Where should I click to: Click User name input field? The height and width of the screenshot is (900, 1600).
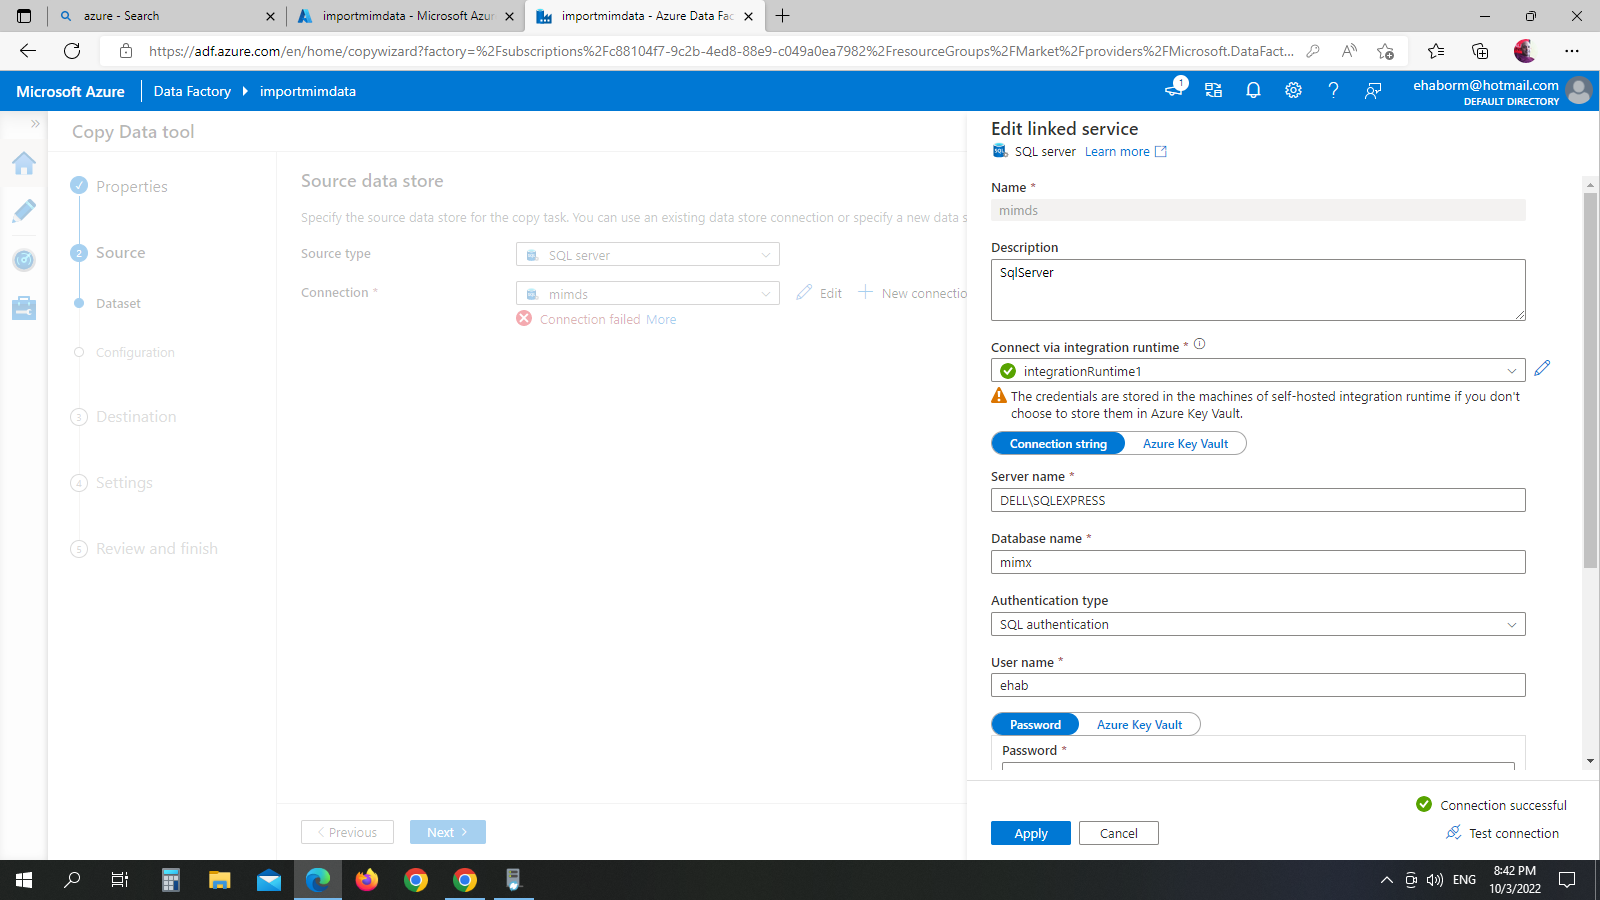[x=1258, y=685]
